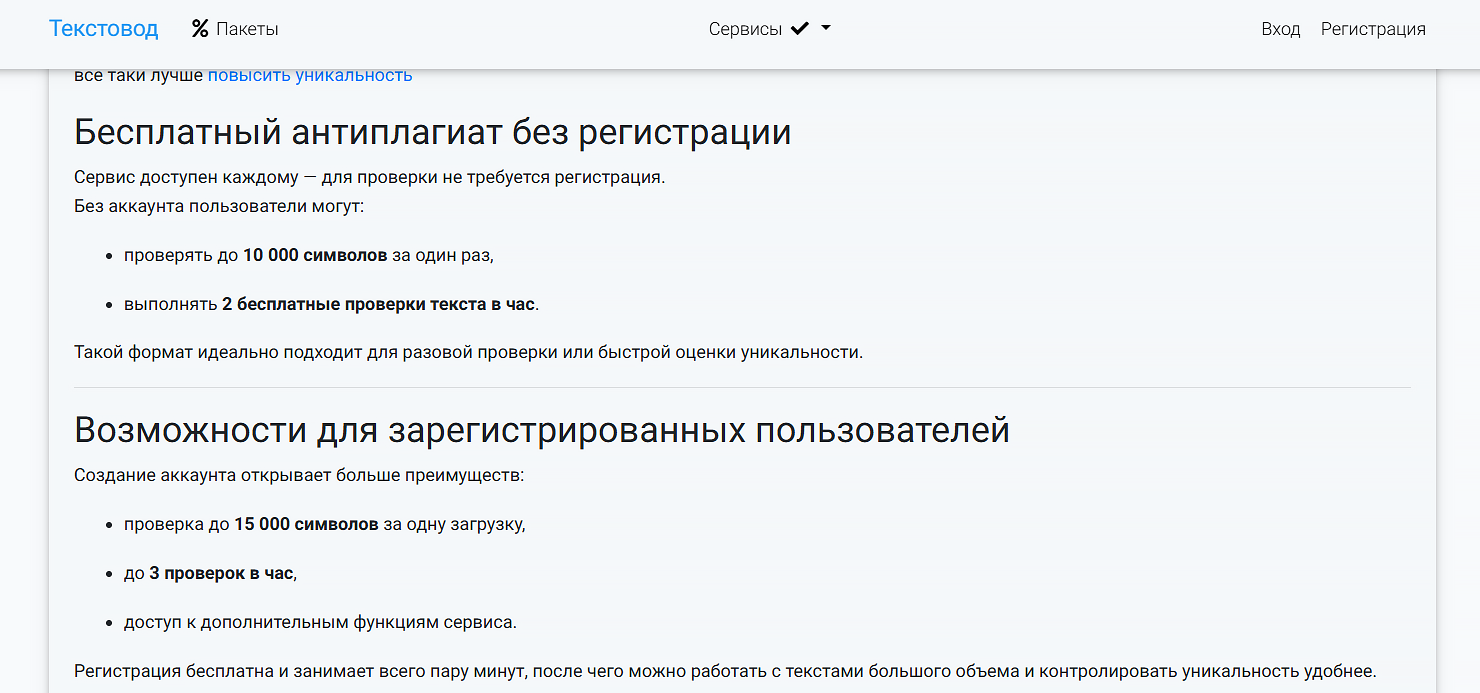Open the Регистрация signup page

pos(1373,28)
